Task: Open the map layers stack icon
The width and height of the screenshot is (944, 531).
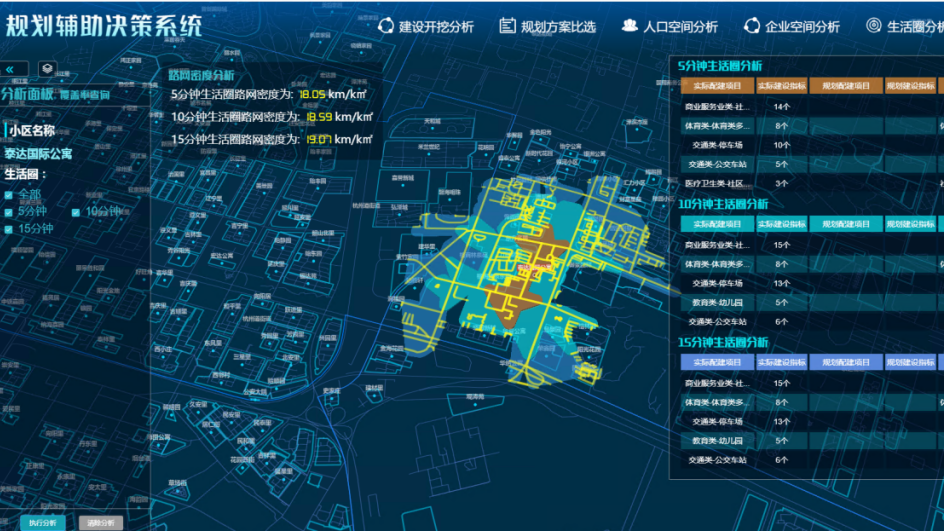Action: click(x=47, y=69)
